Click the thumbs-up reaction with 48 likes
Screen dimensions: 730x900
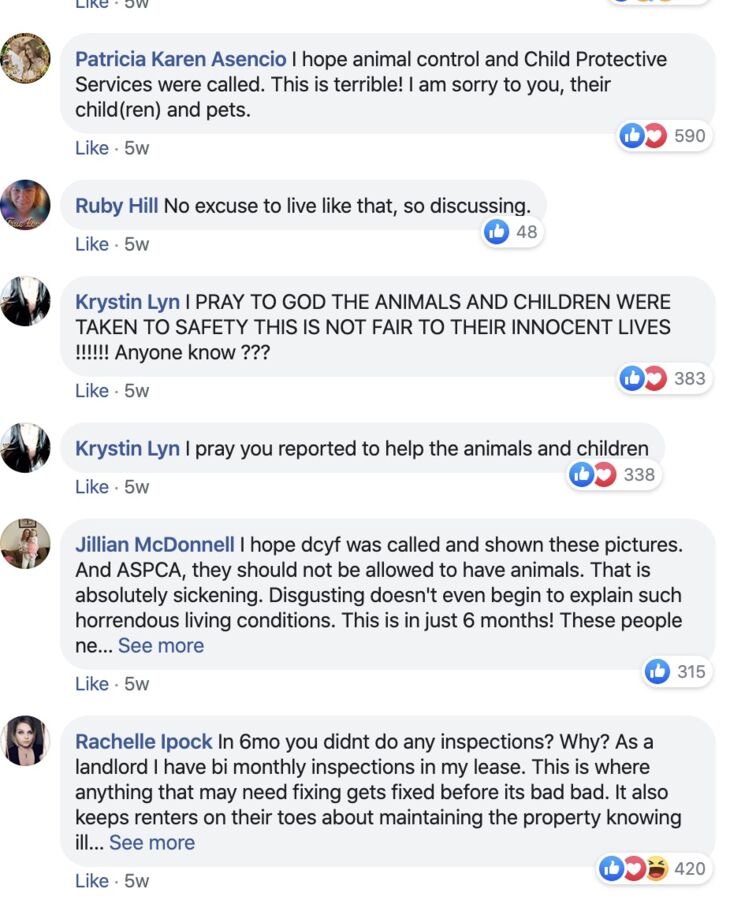tap(512, 232)
